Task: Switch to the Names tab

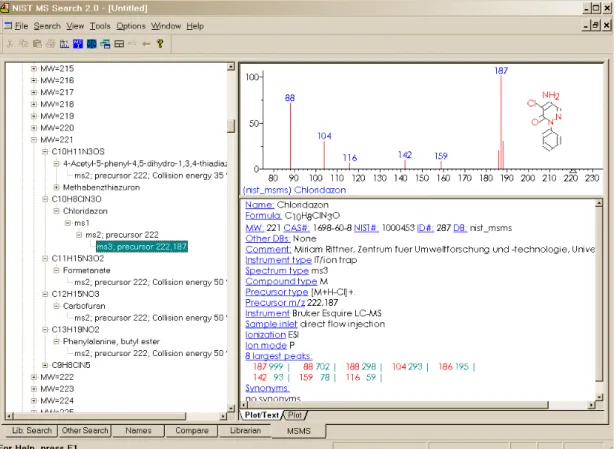Action: (138, 431)
